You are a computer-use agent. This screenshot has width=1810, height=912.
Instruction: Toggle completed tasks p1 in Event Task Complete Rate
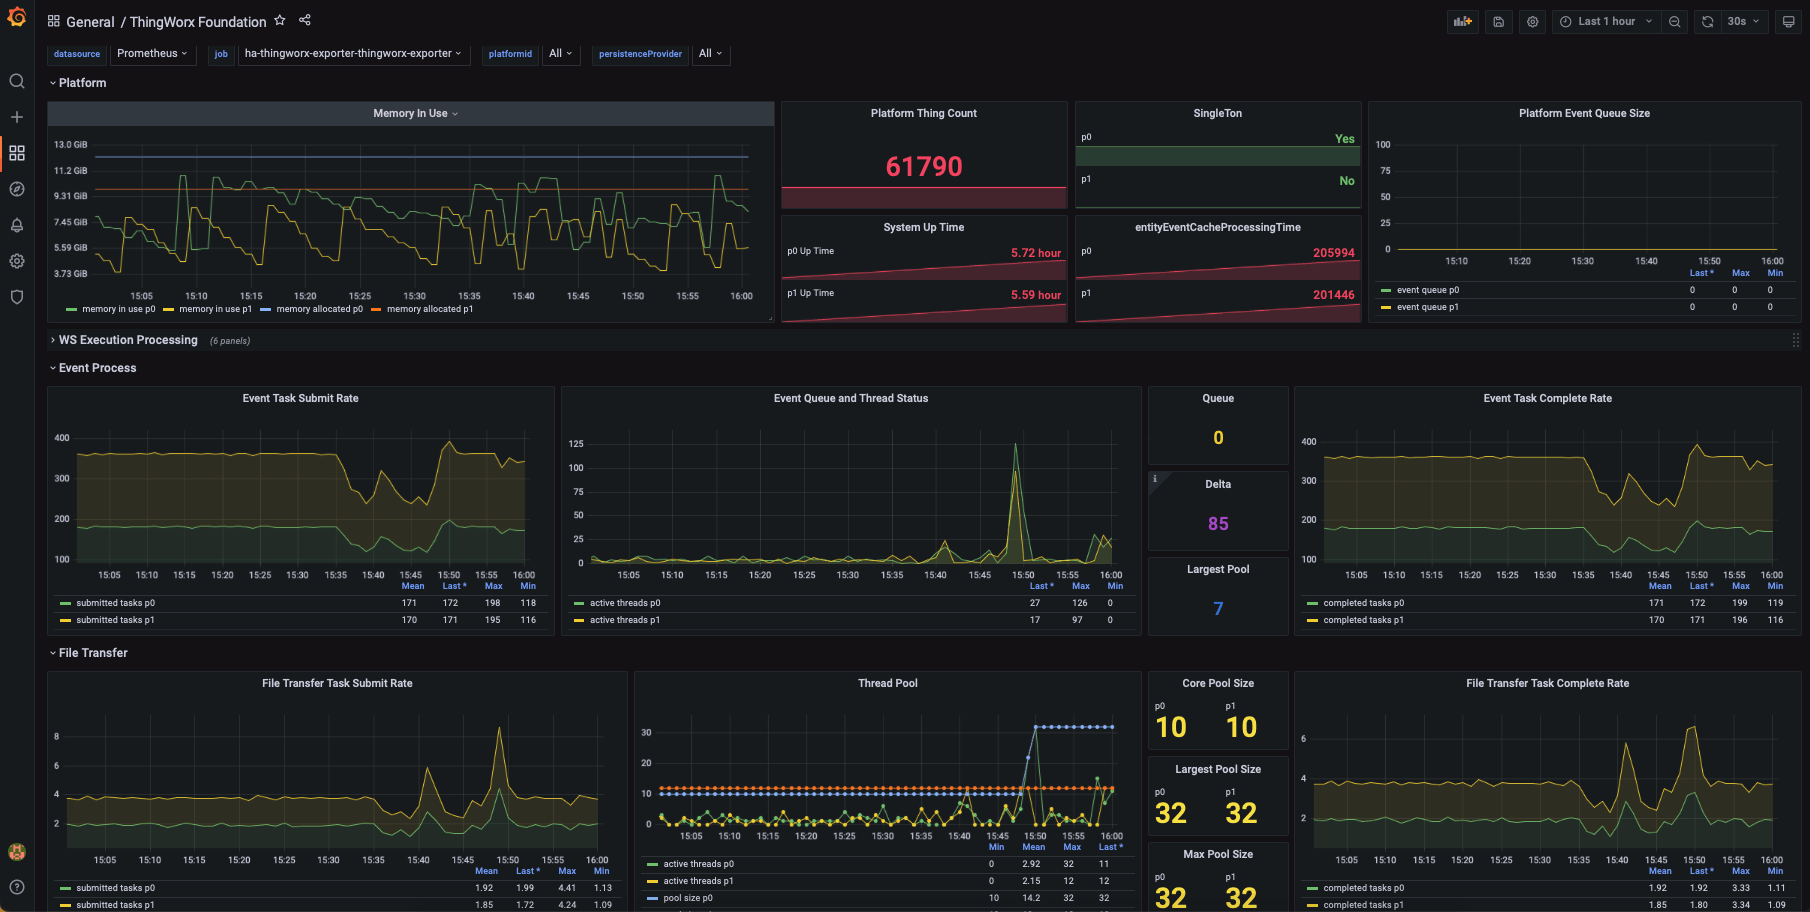point(1363,620)
